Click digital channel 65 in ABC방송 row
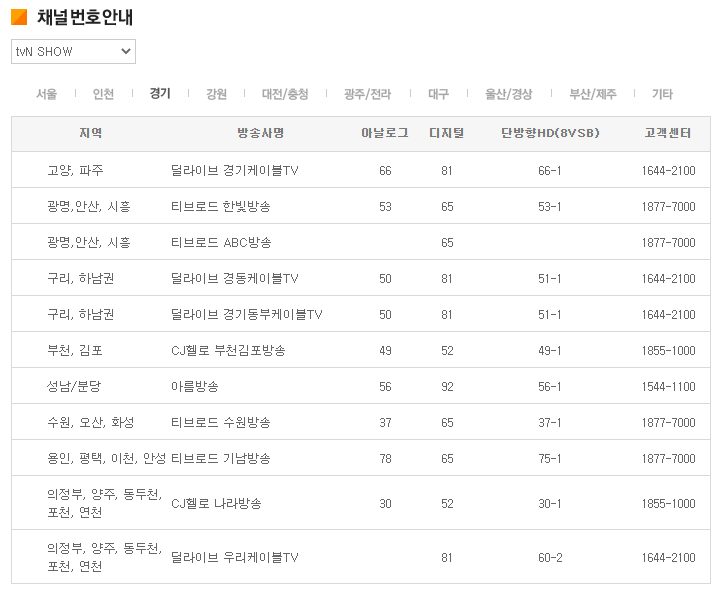The height and width of the screenshot is (592, 722). tap(447, 243)
